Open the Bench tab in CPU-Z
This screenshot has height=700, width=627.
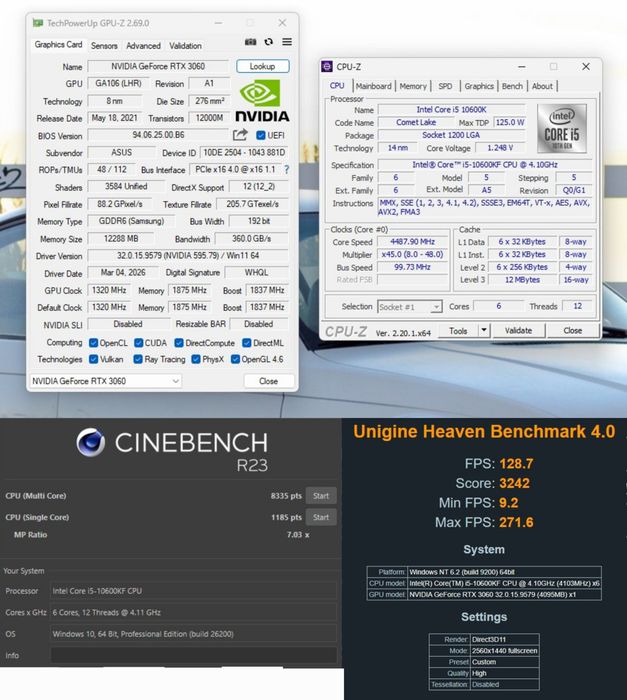(512, 86)
